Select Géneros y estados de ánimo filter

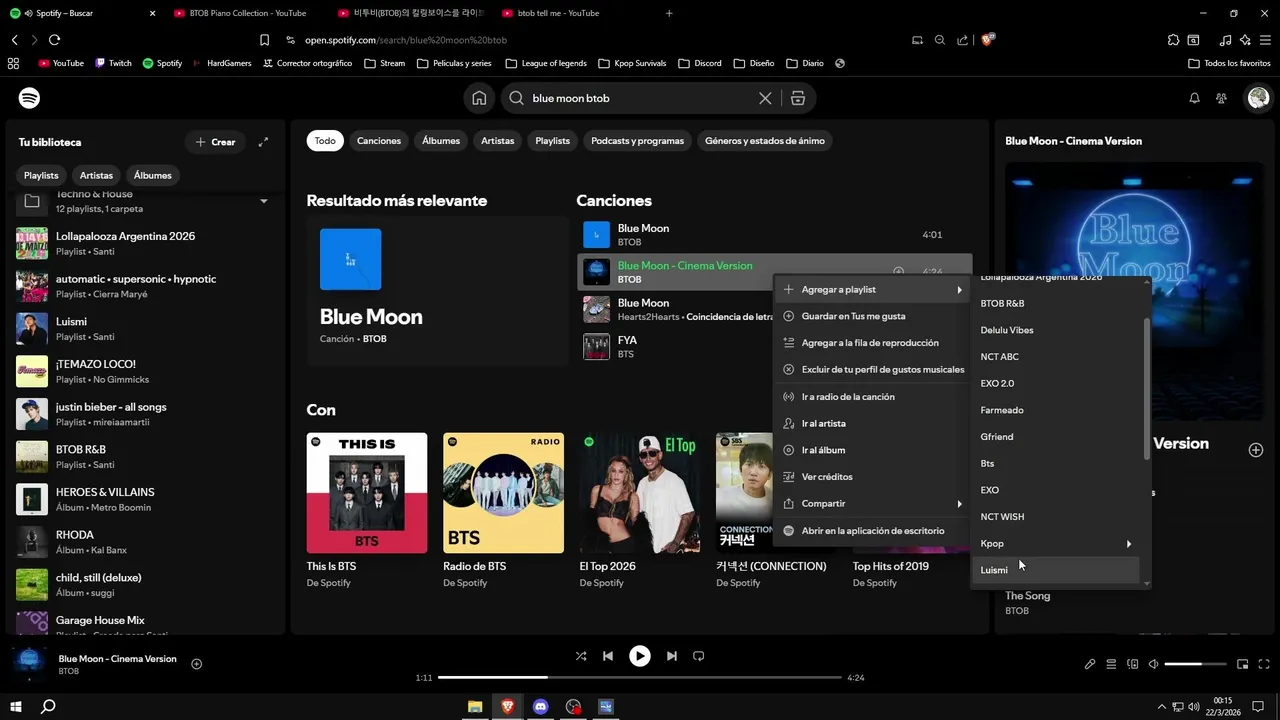(x=765, y=141)
